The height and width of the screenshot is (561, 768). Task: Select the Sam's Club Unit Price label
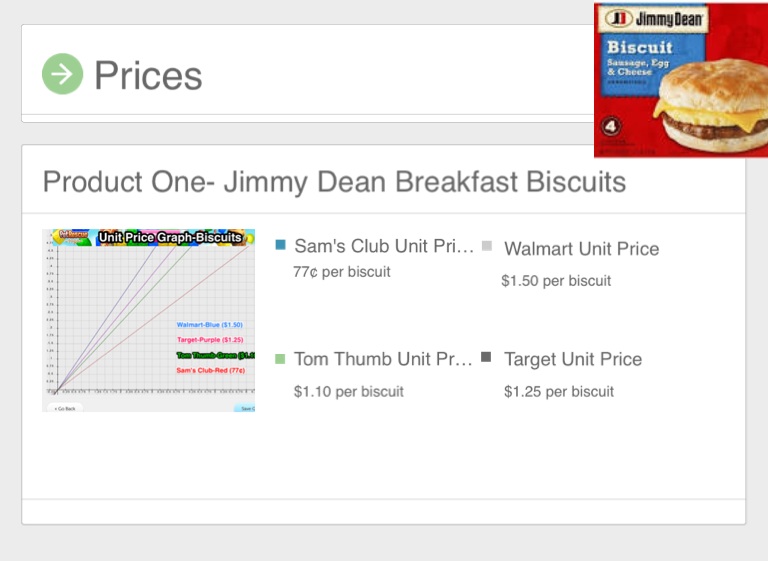pyautogui.click(x=383, y=246)
